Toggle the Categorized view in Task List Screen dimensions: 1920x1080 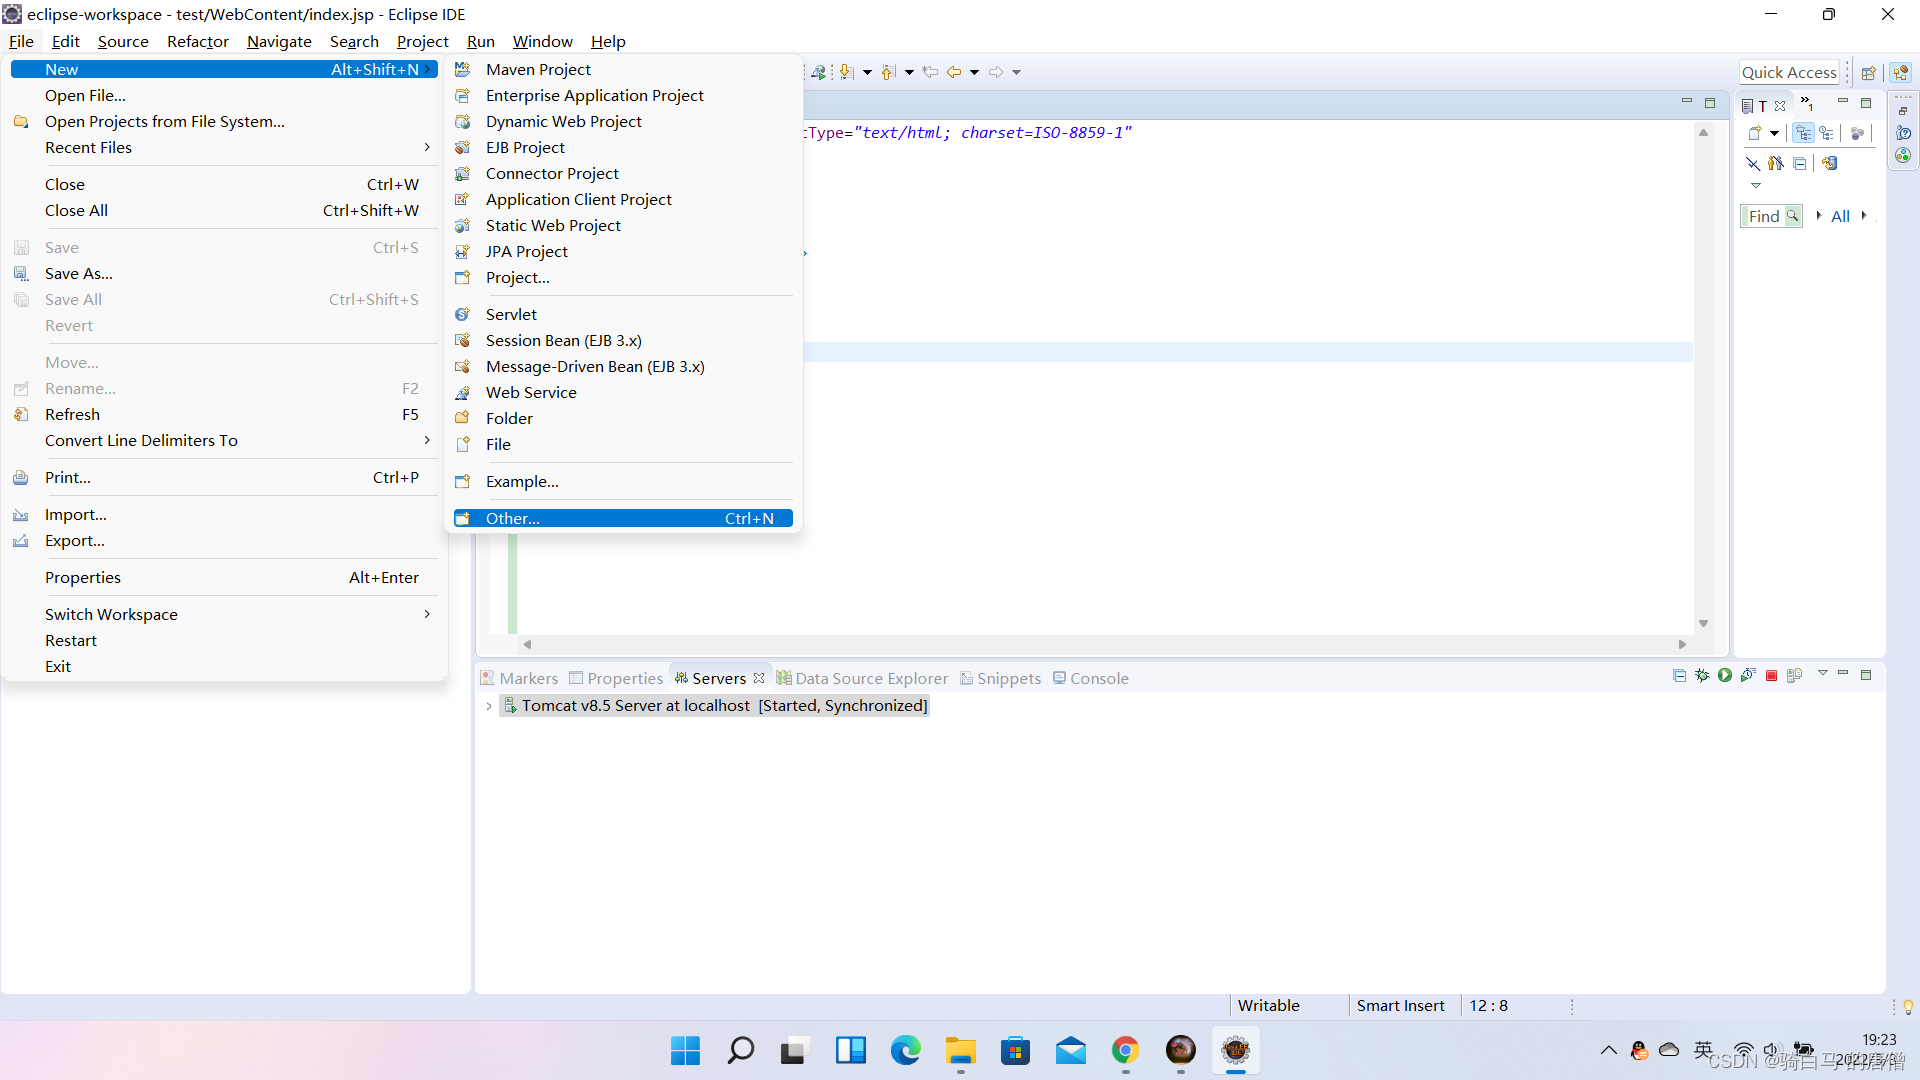point(1804,133)
